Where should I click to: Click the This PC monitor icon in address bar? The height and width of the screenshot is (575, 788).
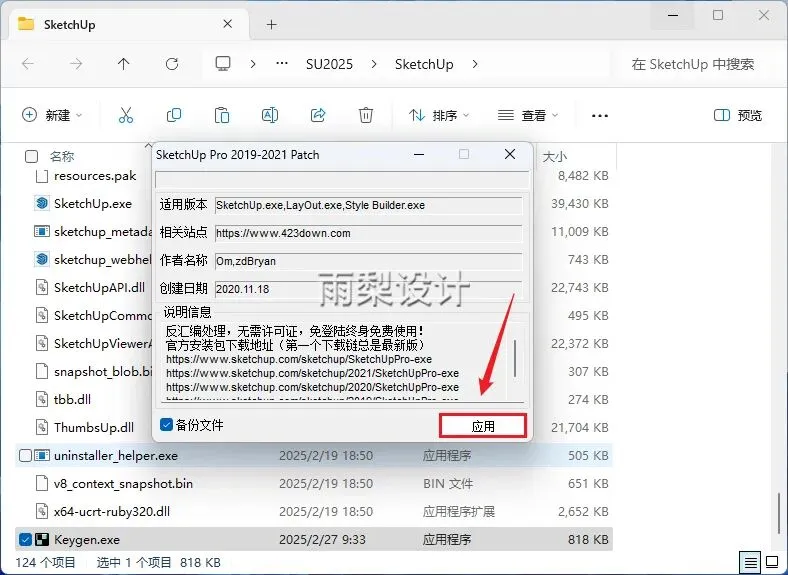click(223, 64)
